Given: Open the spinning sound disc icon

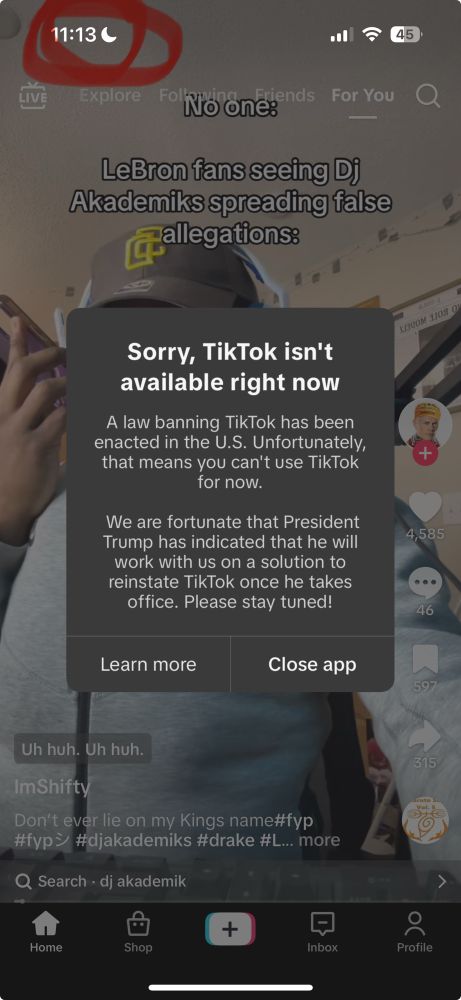Looking at the screenshot, I should coord(425,820).
